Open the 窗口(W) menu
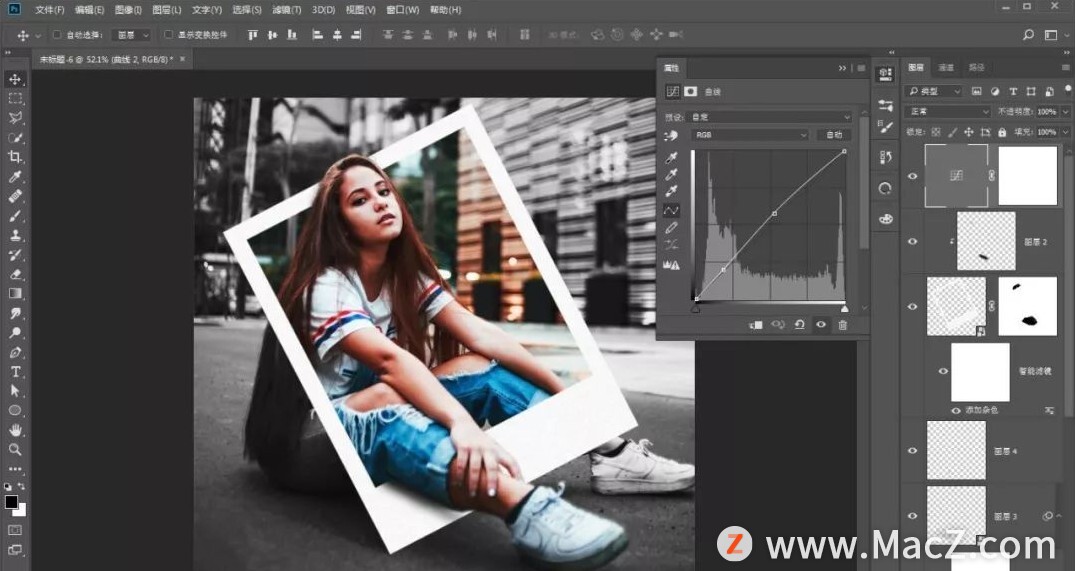 pyautogui.click(x=402, y=10)
